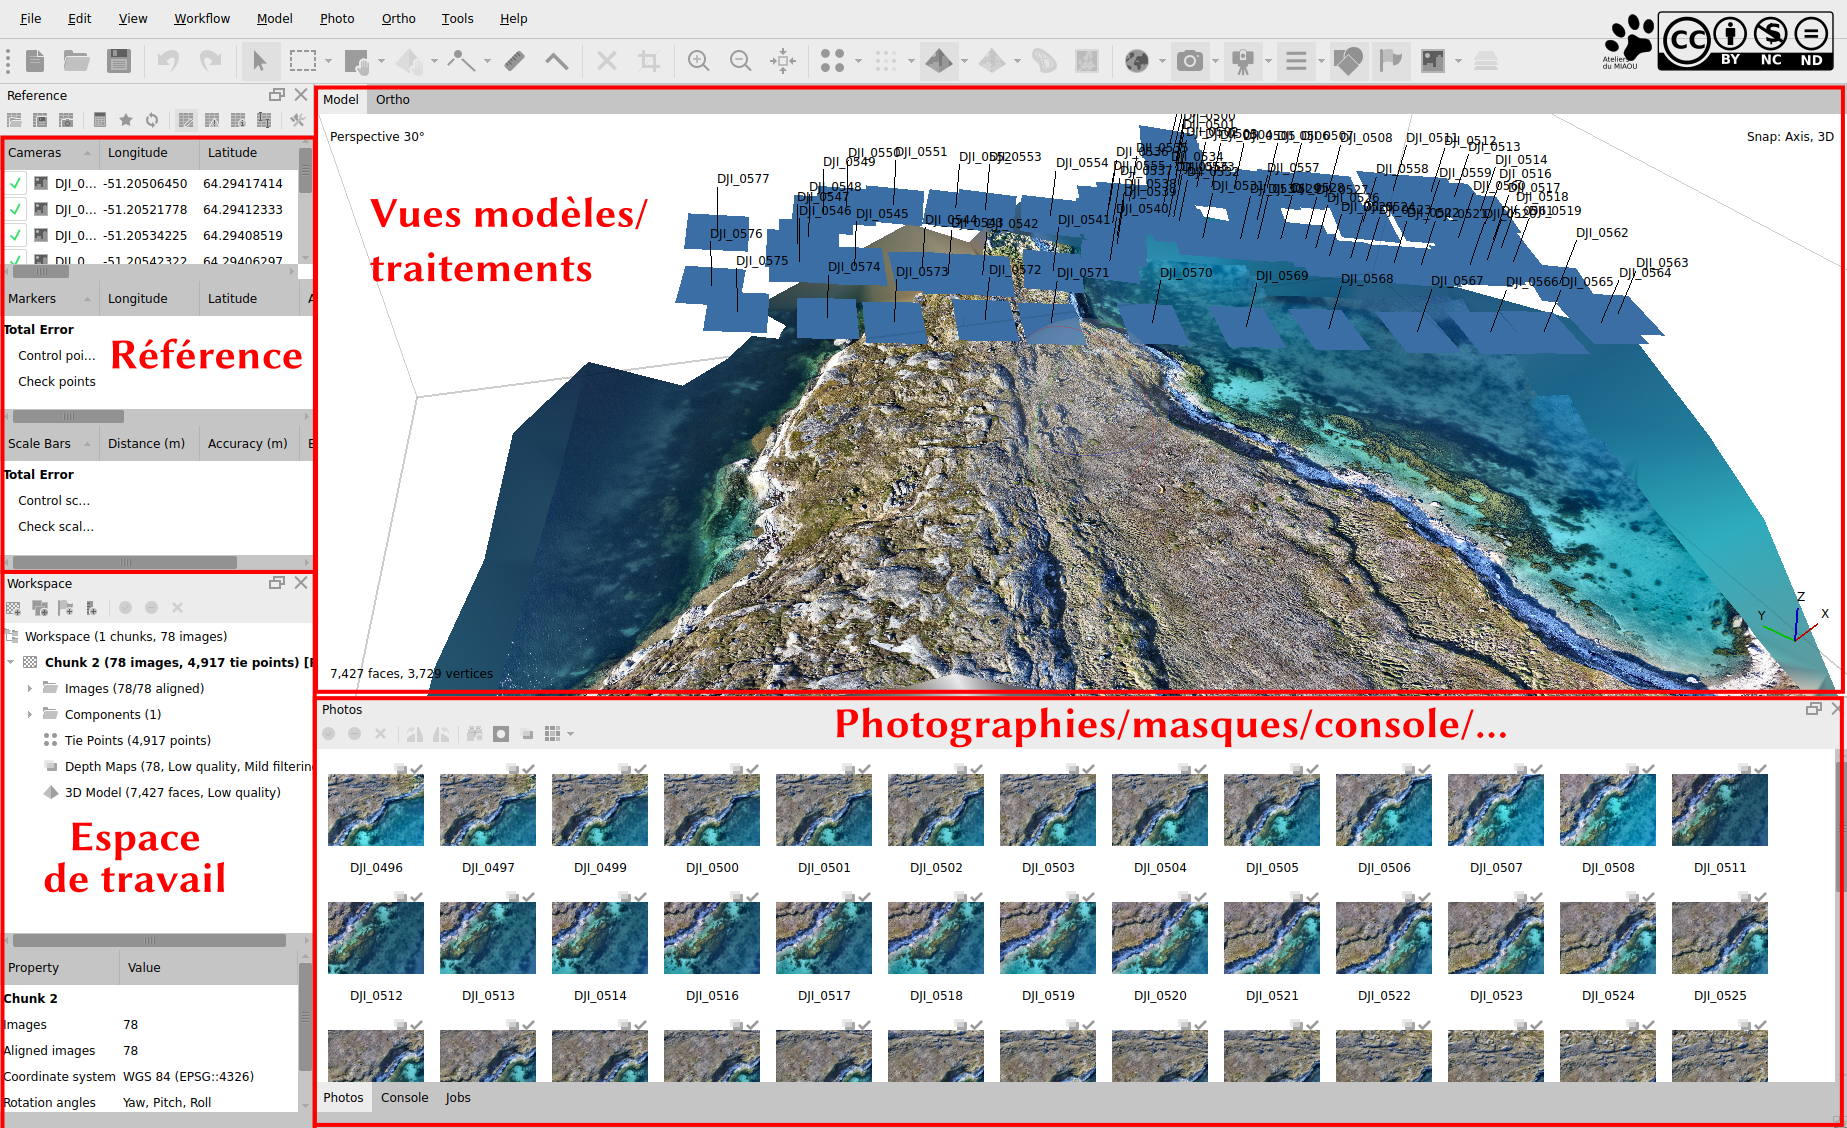Open the Reference settings tools icon

click(297, 120)
